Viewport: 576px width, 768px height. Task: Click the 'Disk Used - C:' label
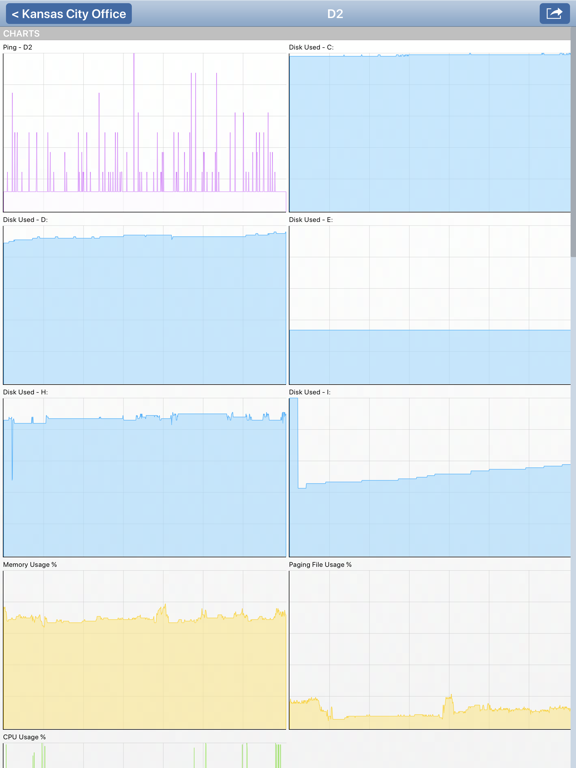tap(311, 47)
